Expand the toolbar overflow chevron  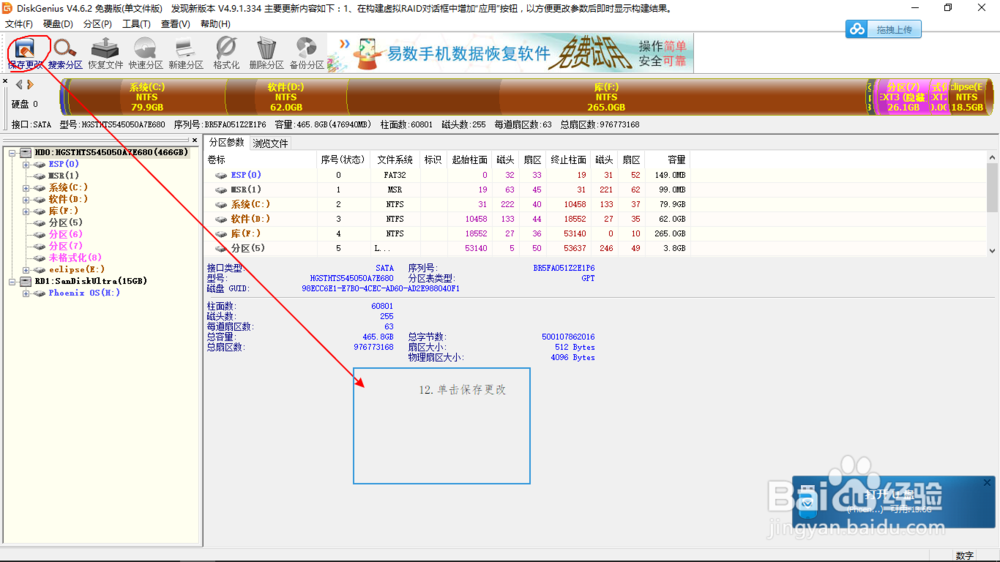[x=344, y=44]
